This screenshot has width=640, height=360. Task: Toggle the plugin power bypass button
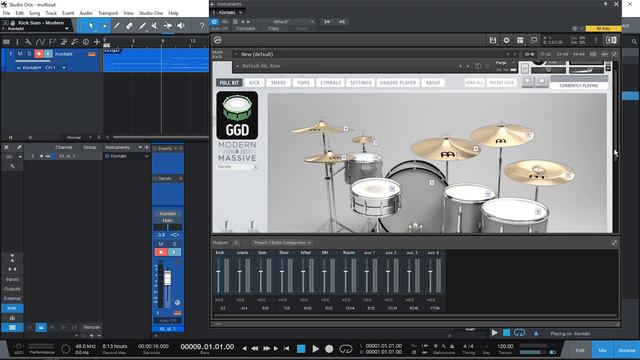point(215,22)
